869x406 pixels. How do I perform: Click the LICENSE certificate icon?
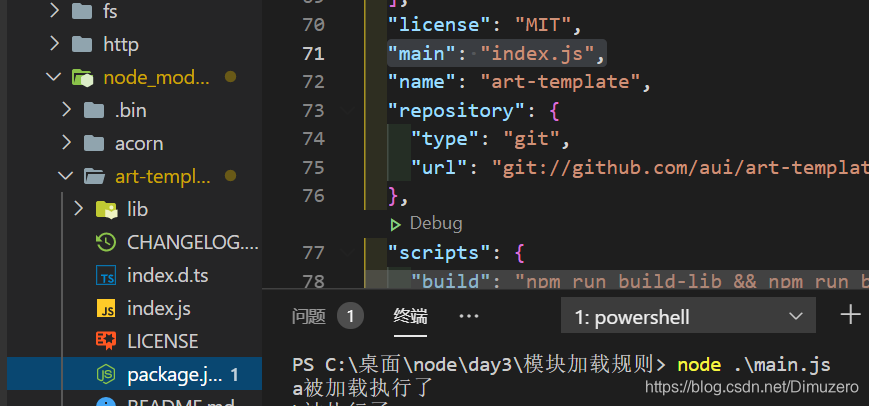click(106, 341)
